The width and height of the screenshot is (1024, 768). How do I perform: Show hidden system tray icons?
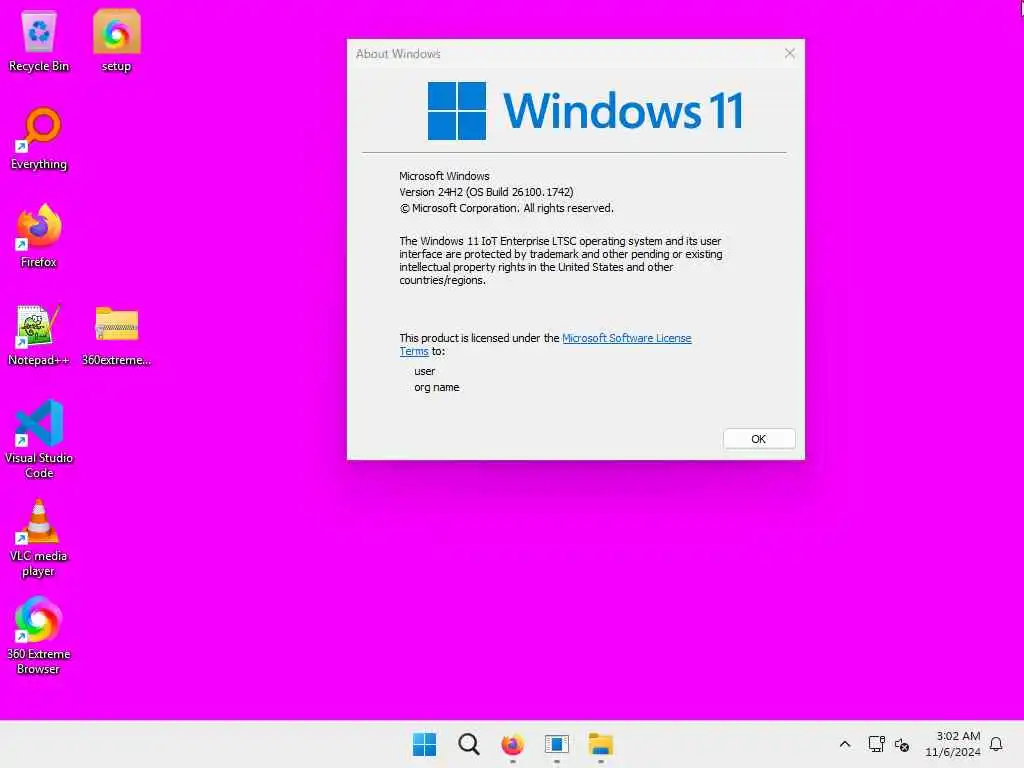(x=844, y=744)
